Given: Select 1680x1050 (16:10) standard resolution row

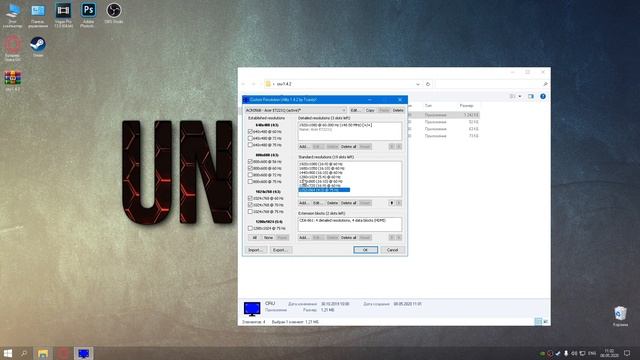Looking at the screenshot, I should pos(322,168).
